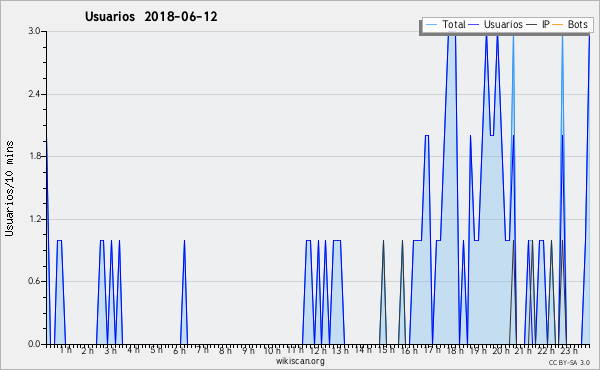Click the light blue Total legend line
600x370 pixels.
click(431, 25)
